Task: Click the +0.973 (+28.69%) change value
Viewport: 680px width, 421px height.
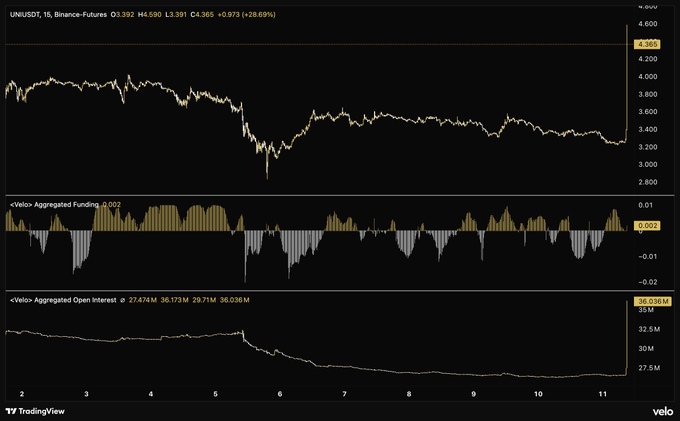Action: tap(244, 15)
